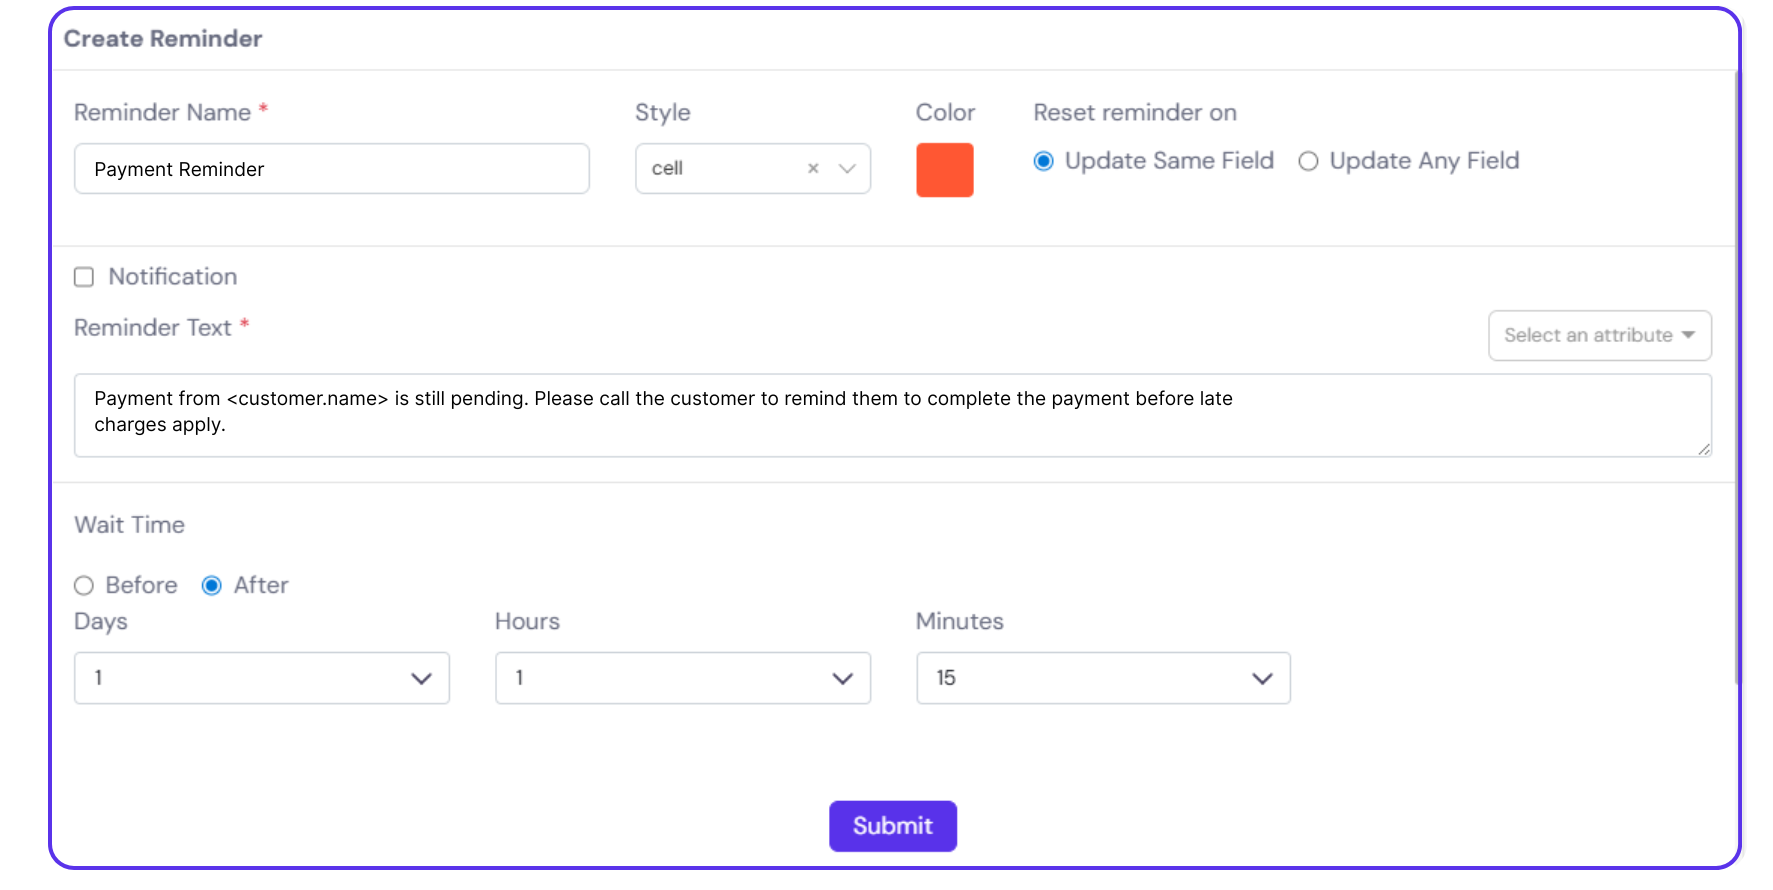This screenshot has width=1773, height=890.
Task: Select the Update Same Field radio option
Action: [1043, 161]
